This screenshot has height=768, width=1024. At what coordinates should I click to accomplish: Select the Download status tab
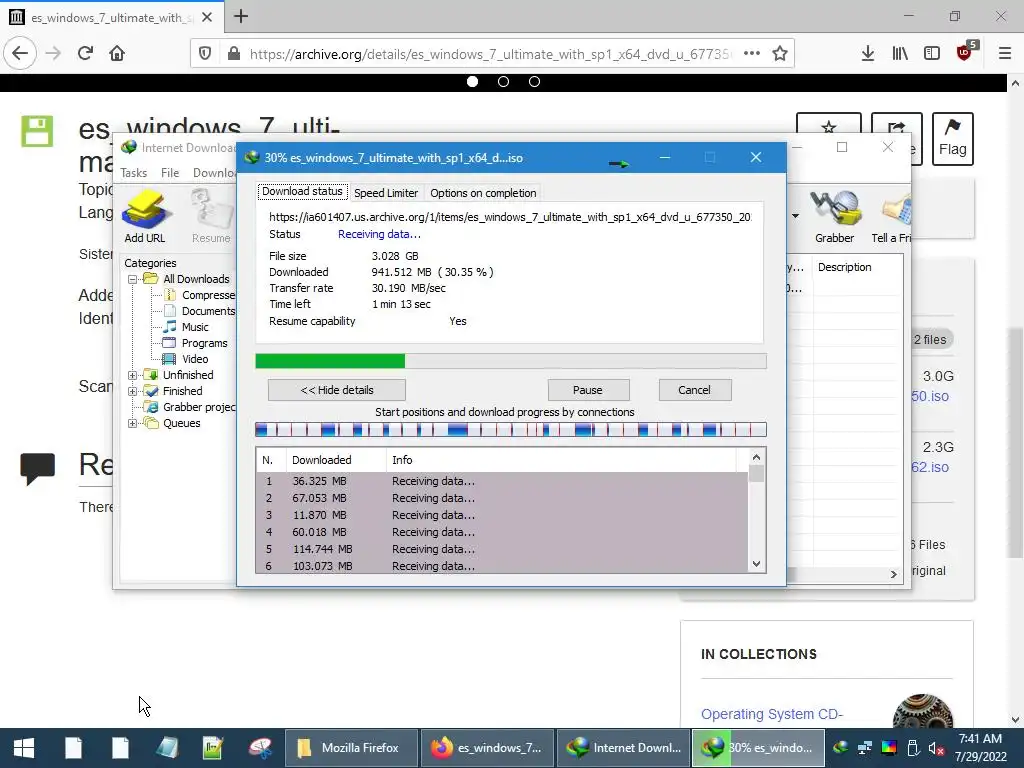[302, 191]
